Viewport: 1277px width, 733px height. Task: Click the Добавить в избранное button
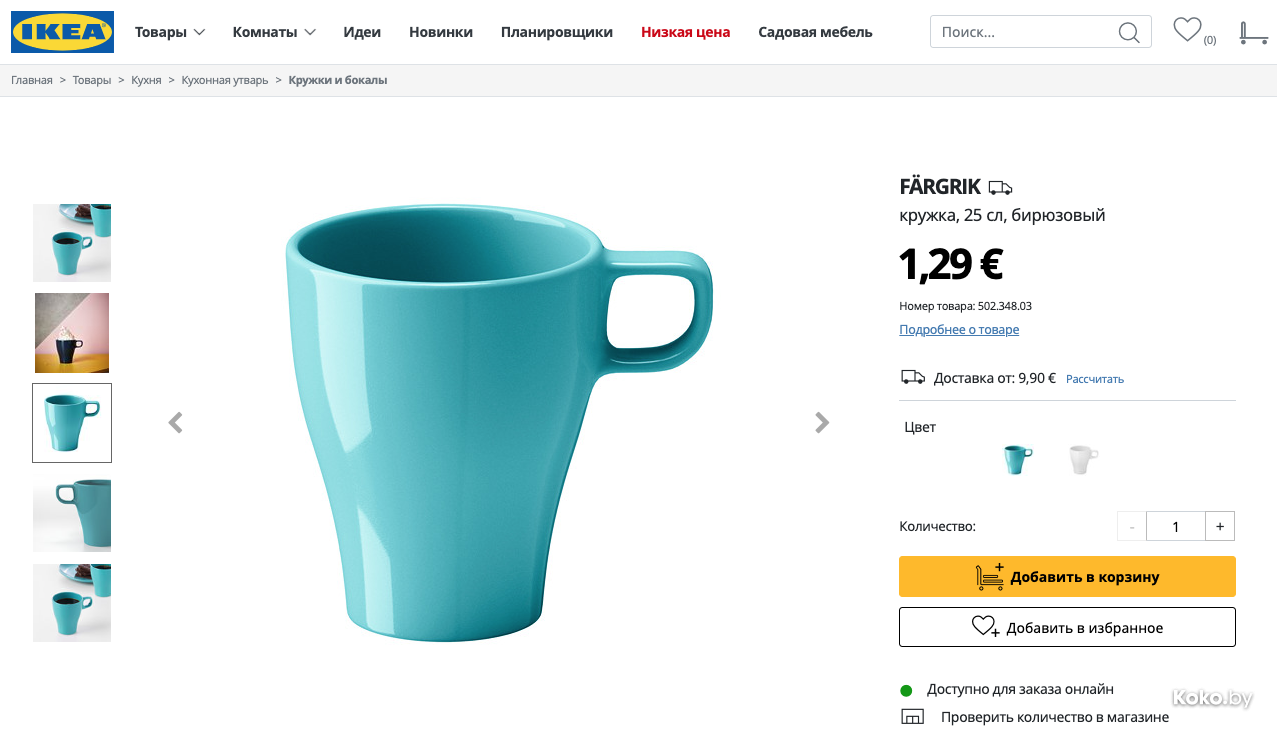[1067, 627]
